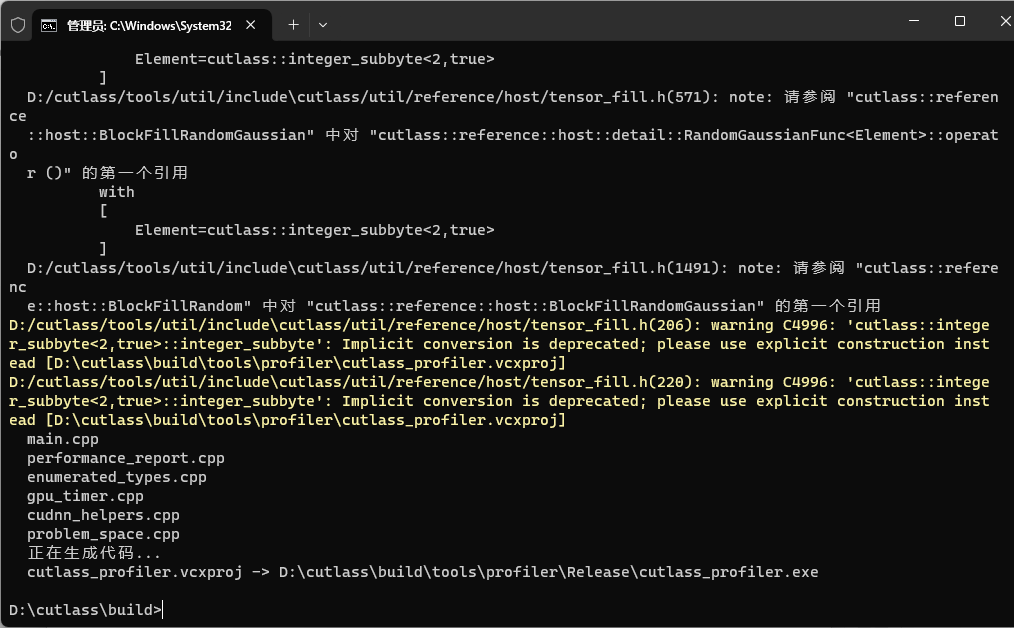Click the main.cpp output line
The image size is (1014, 628).
63,439
